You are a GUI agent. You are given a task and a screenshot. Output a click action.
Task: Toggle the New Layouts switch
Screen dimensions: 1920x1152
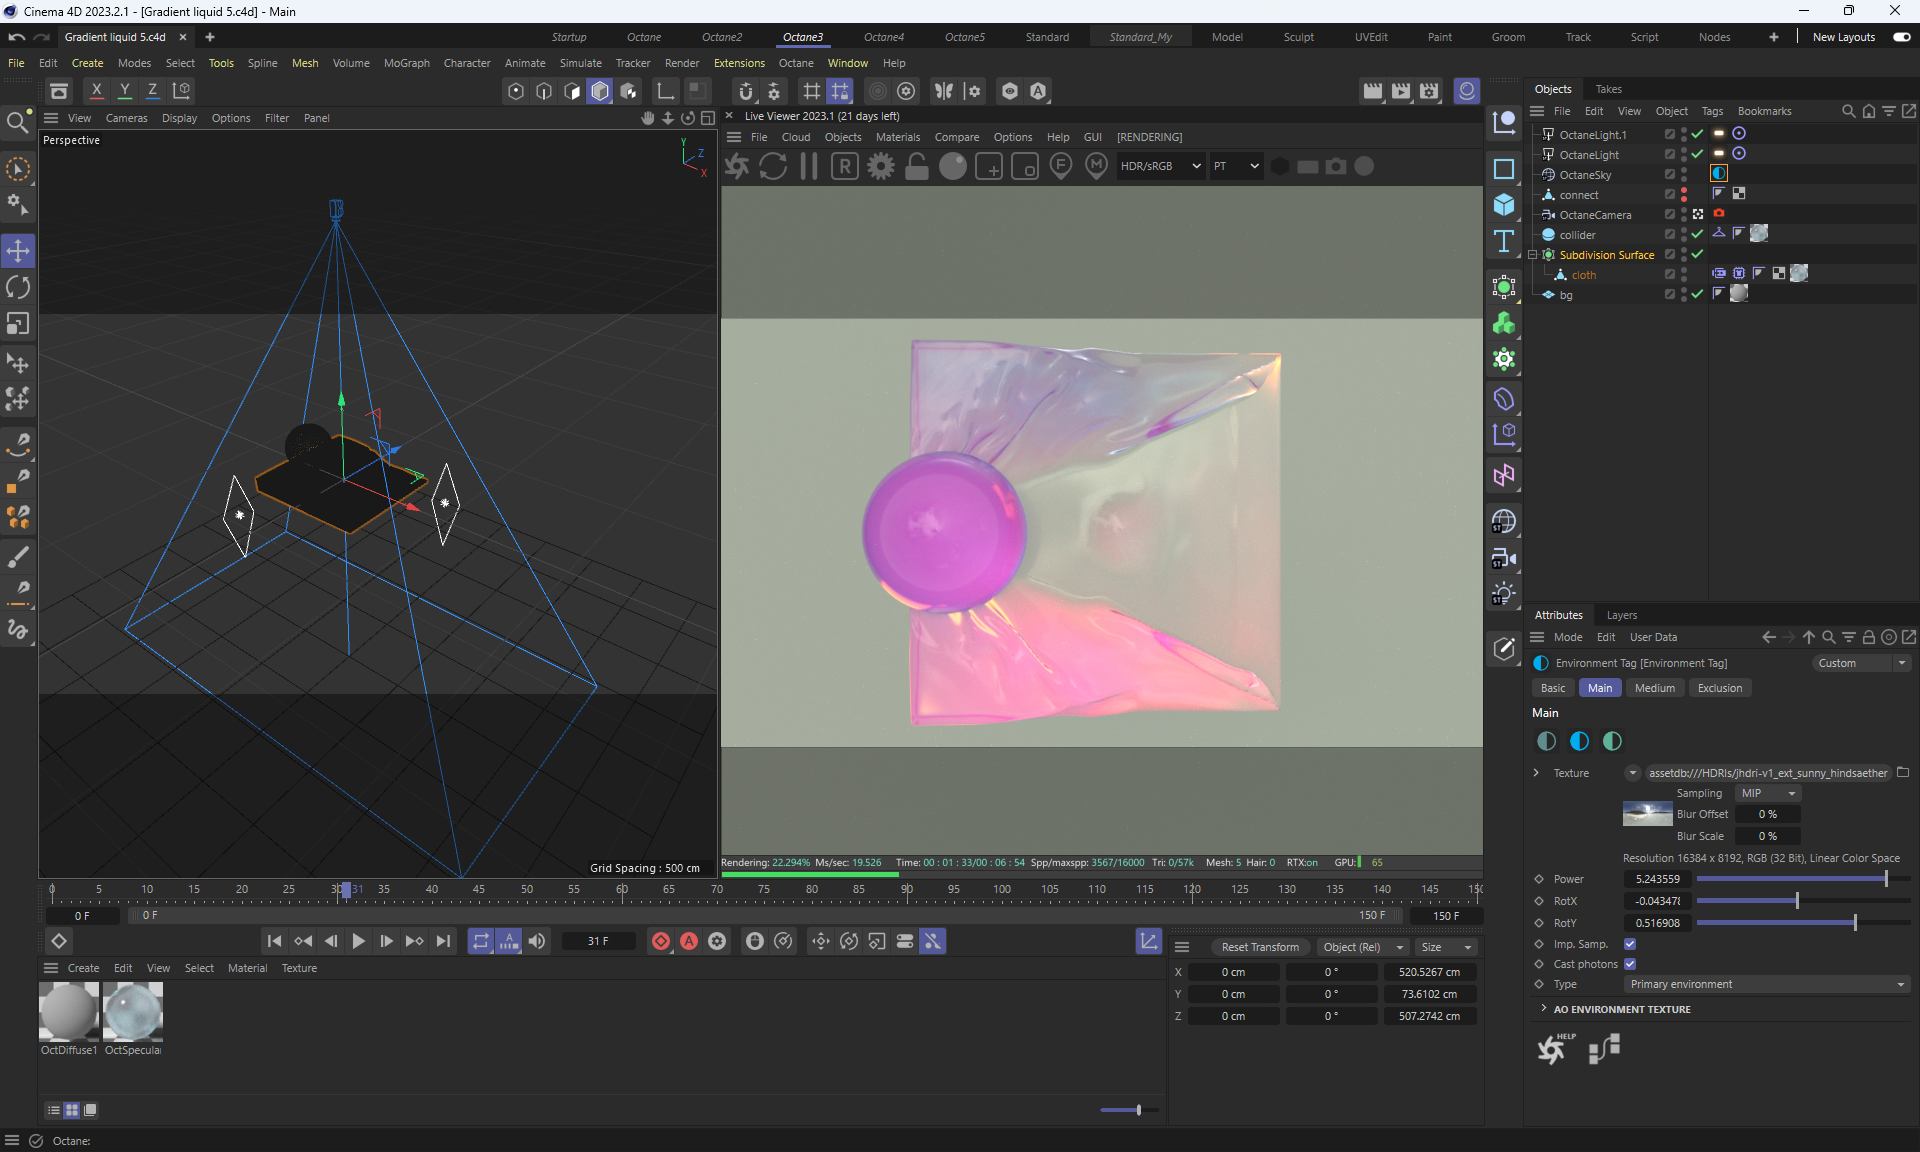[x=1901, y=37]
